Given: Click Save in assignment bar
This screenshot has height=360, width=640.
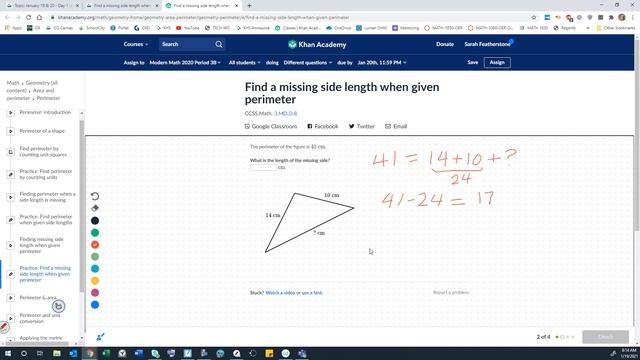Looking at the screenshot, I should point(472,62).
